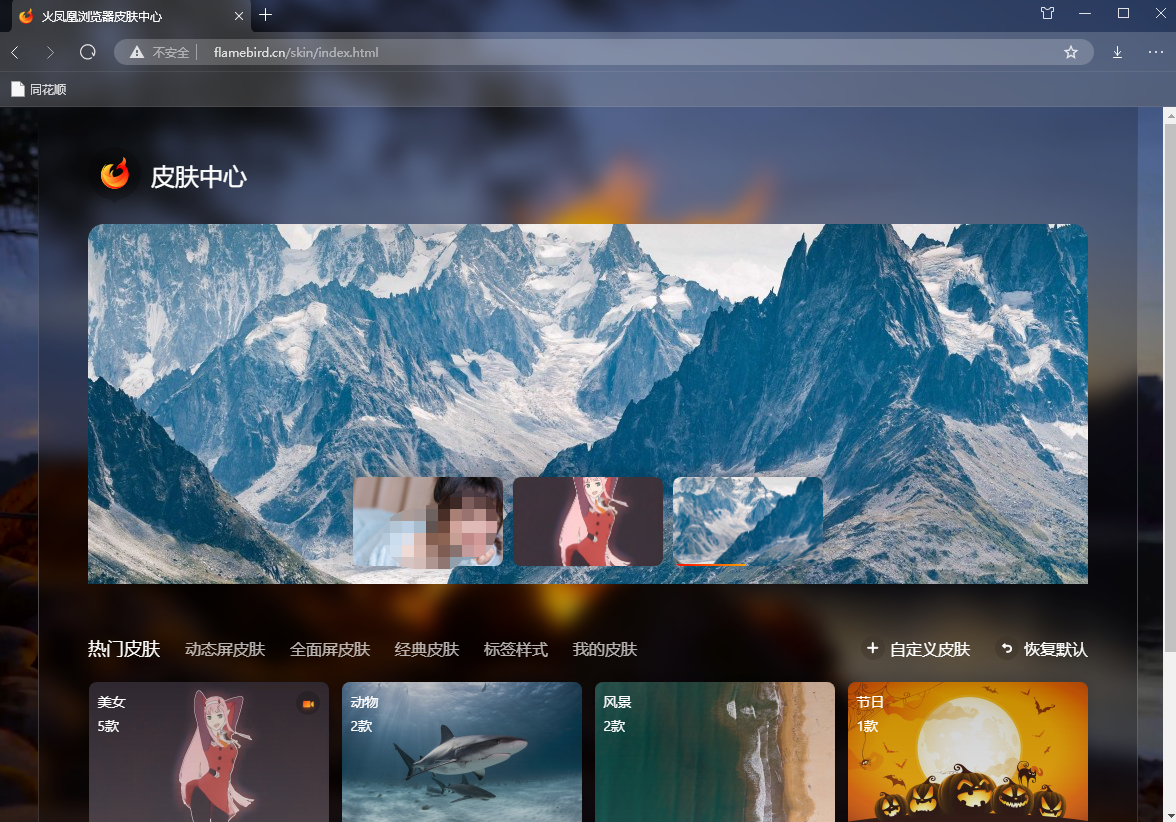Open skin shirt icon in title bar

[1047, 14]
